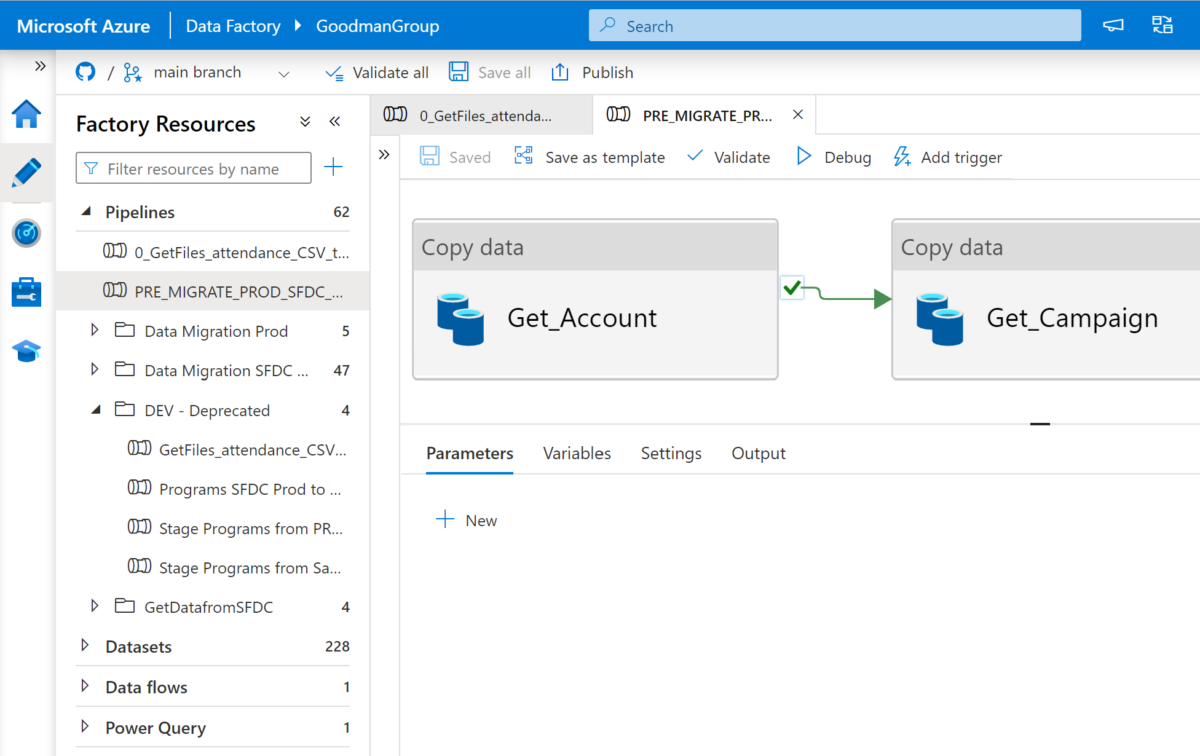
Task: Click New to add a pipeline parameter
Action: 466,519
